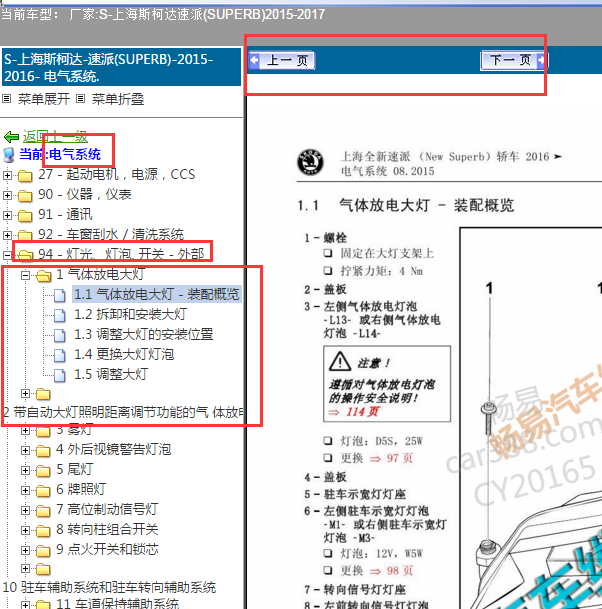Click the 当前:电气系统 label
Viewport: 602px width, 609px height.
60,155
